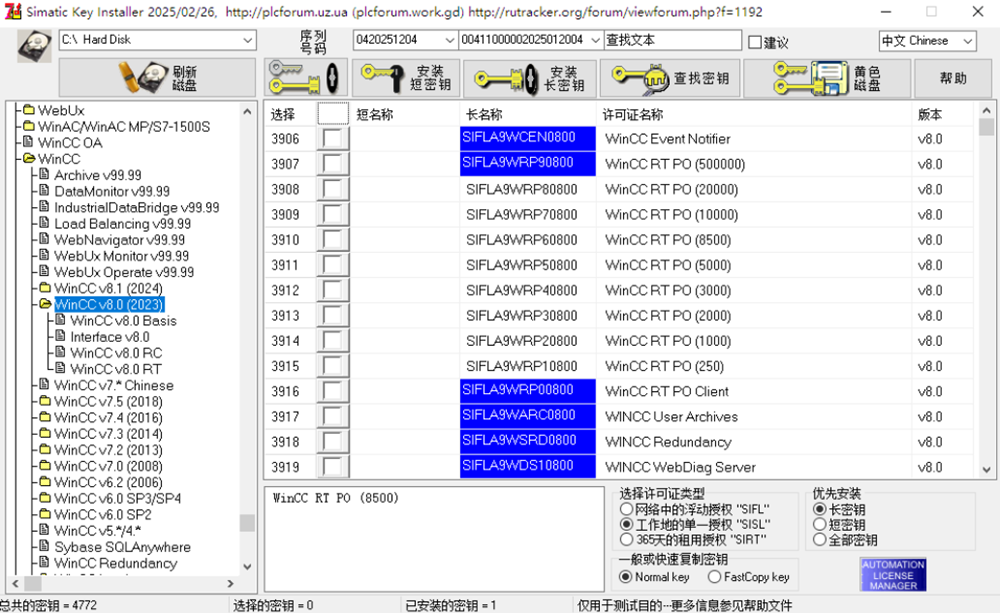Sort by the 许可证名称 column header
Viewport: 1000px width, 613px height.
click(x=632, y=114)
